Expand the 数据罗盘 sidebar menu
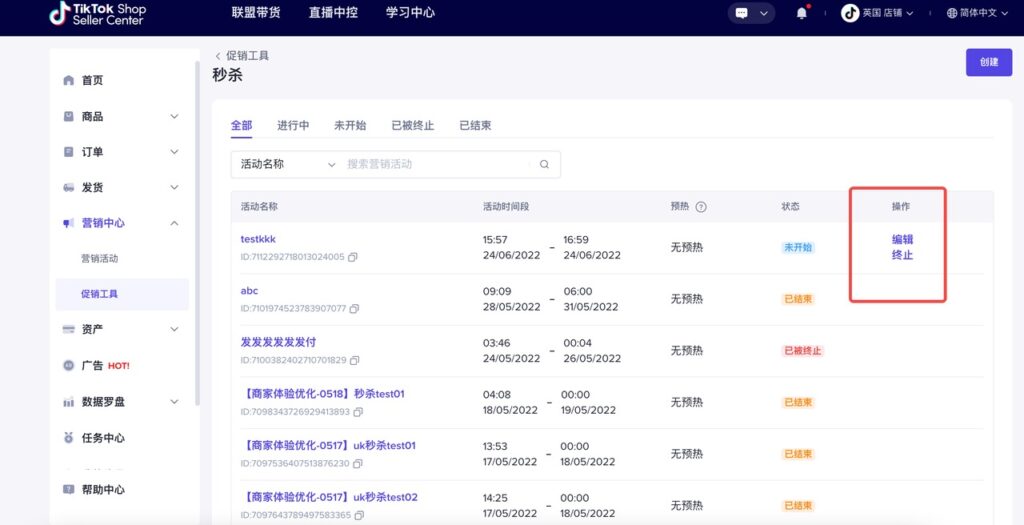1024x525 pixels. click(x=174, y=402)
